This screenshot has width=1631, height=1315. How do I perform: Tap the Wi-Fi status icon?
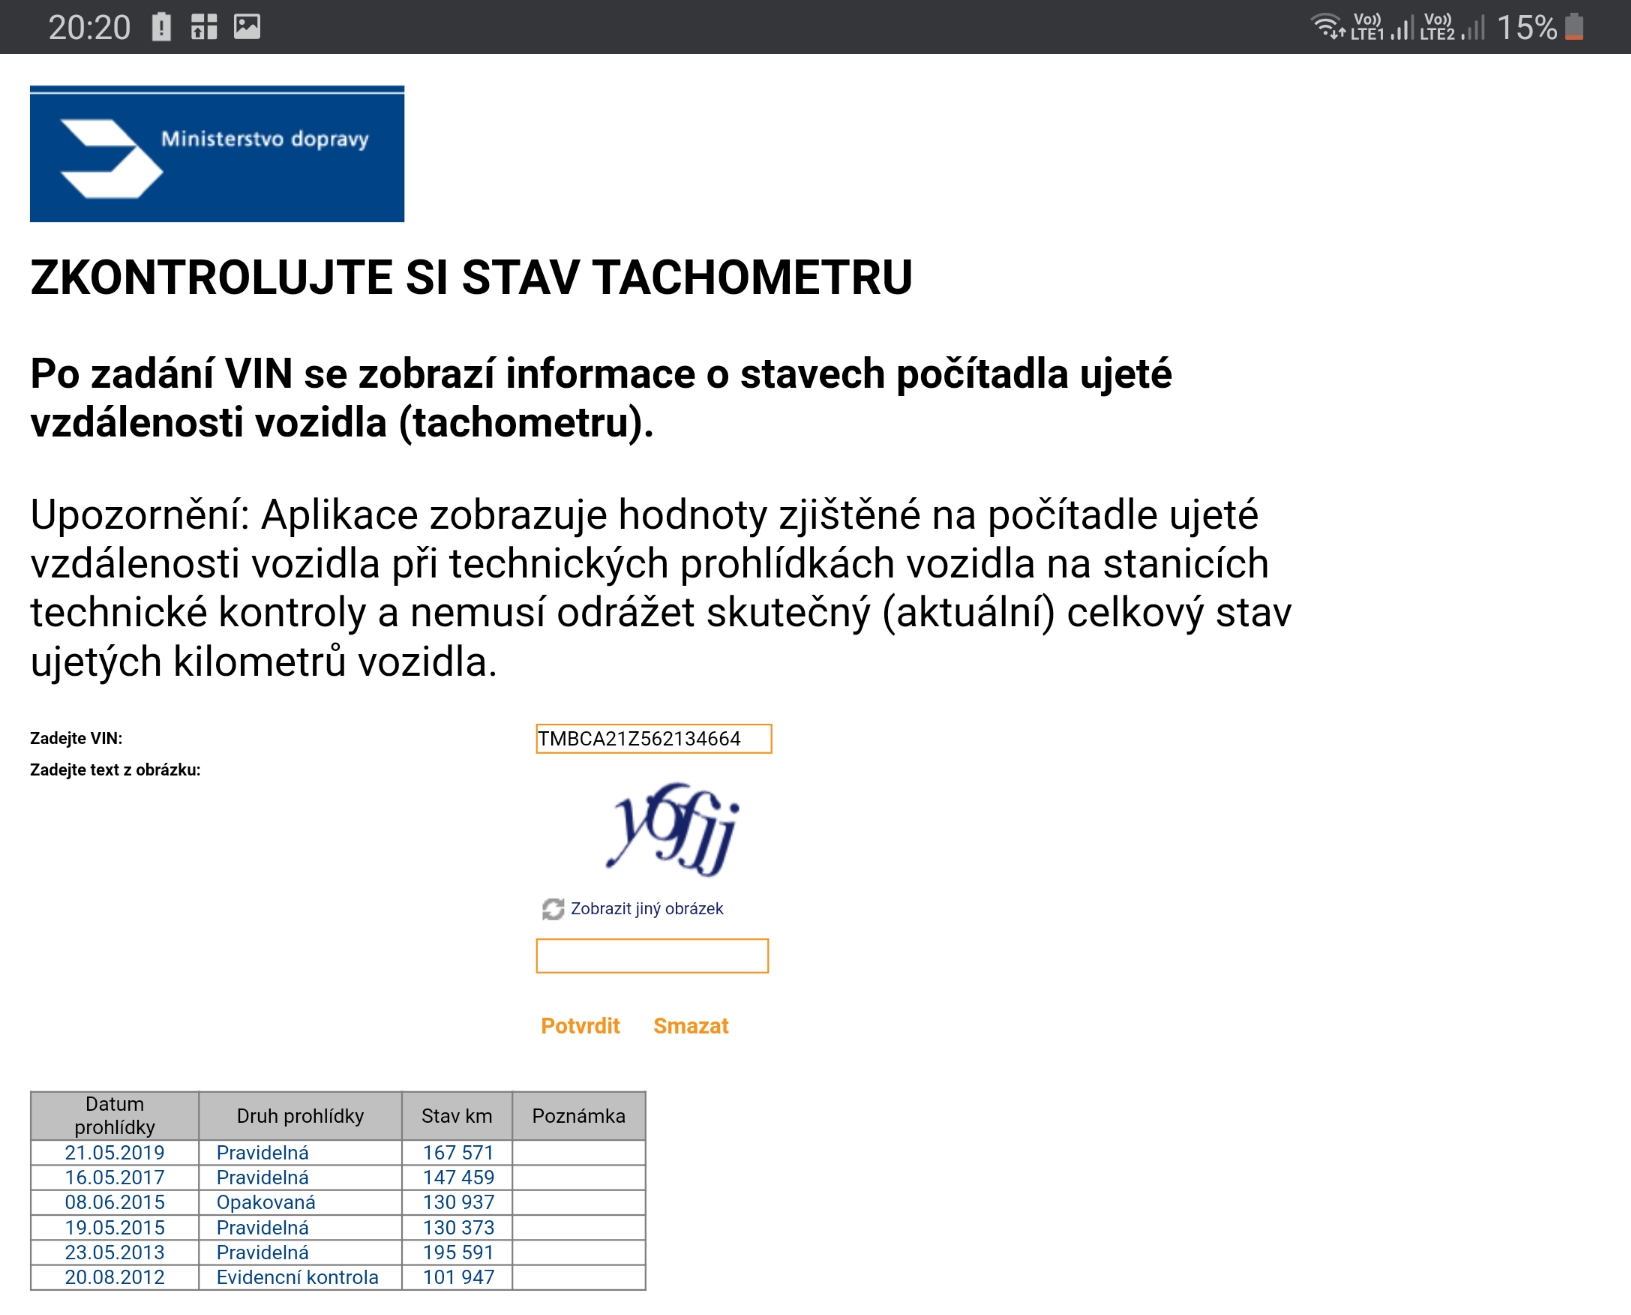(1328, 26)
